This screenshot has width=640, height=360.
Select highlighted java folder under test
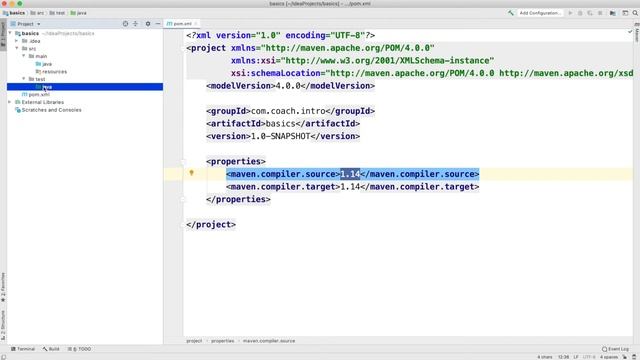click(x=85, y=87)
